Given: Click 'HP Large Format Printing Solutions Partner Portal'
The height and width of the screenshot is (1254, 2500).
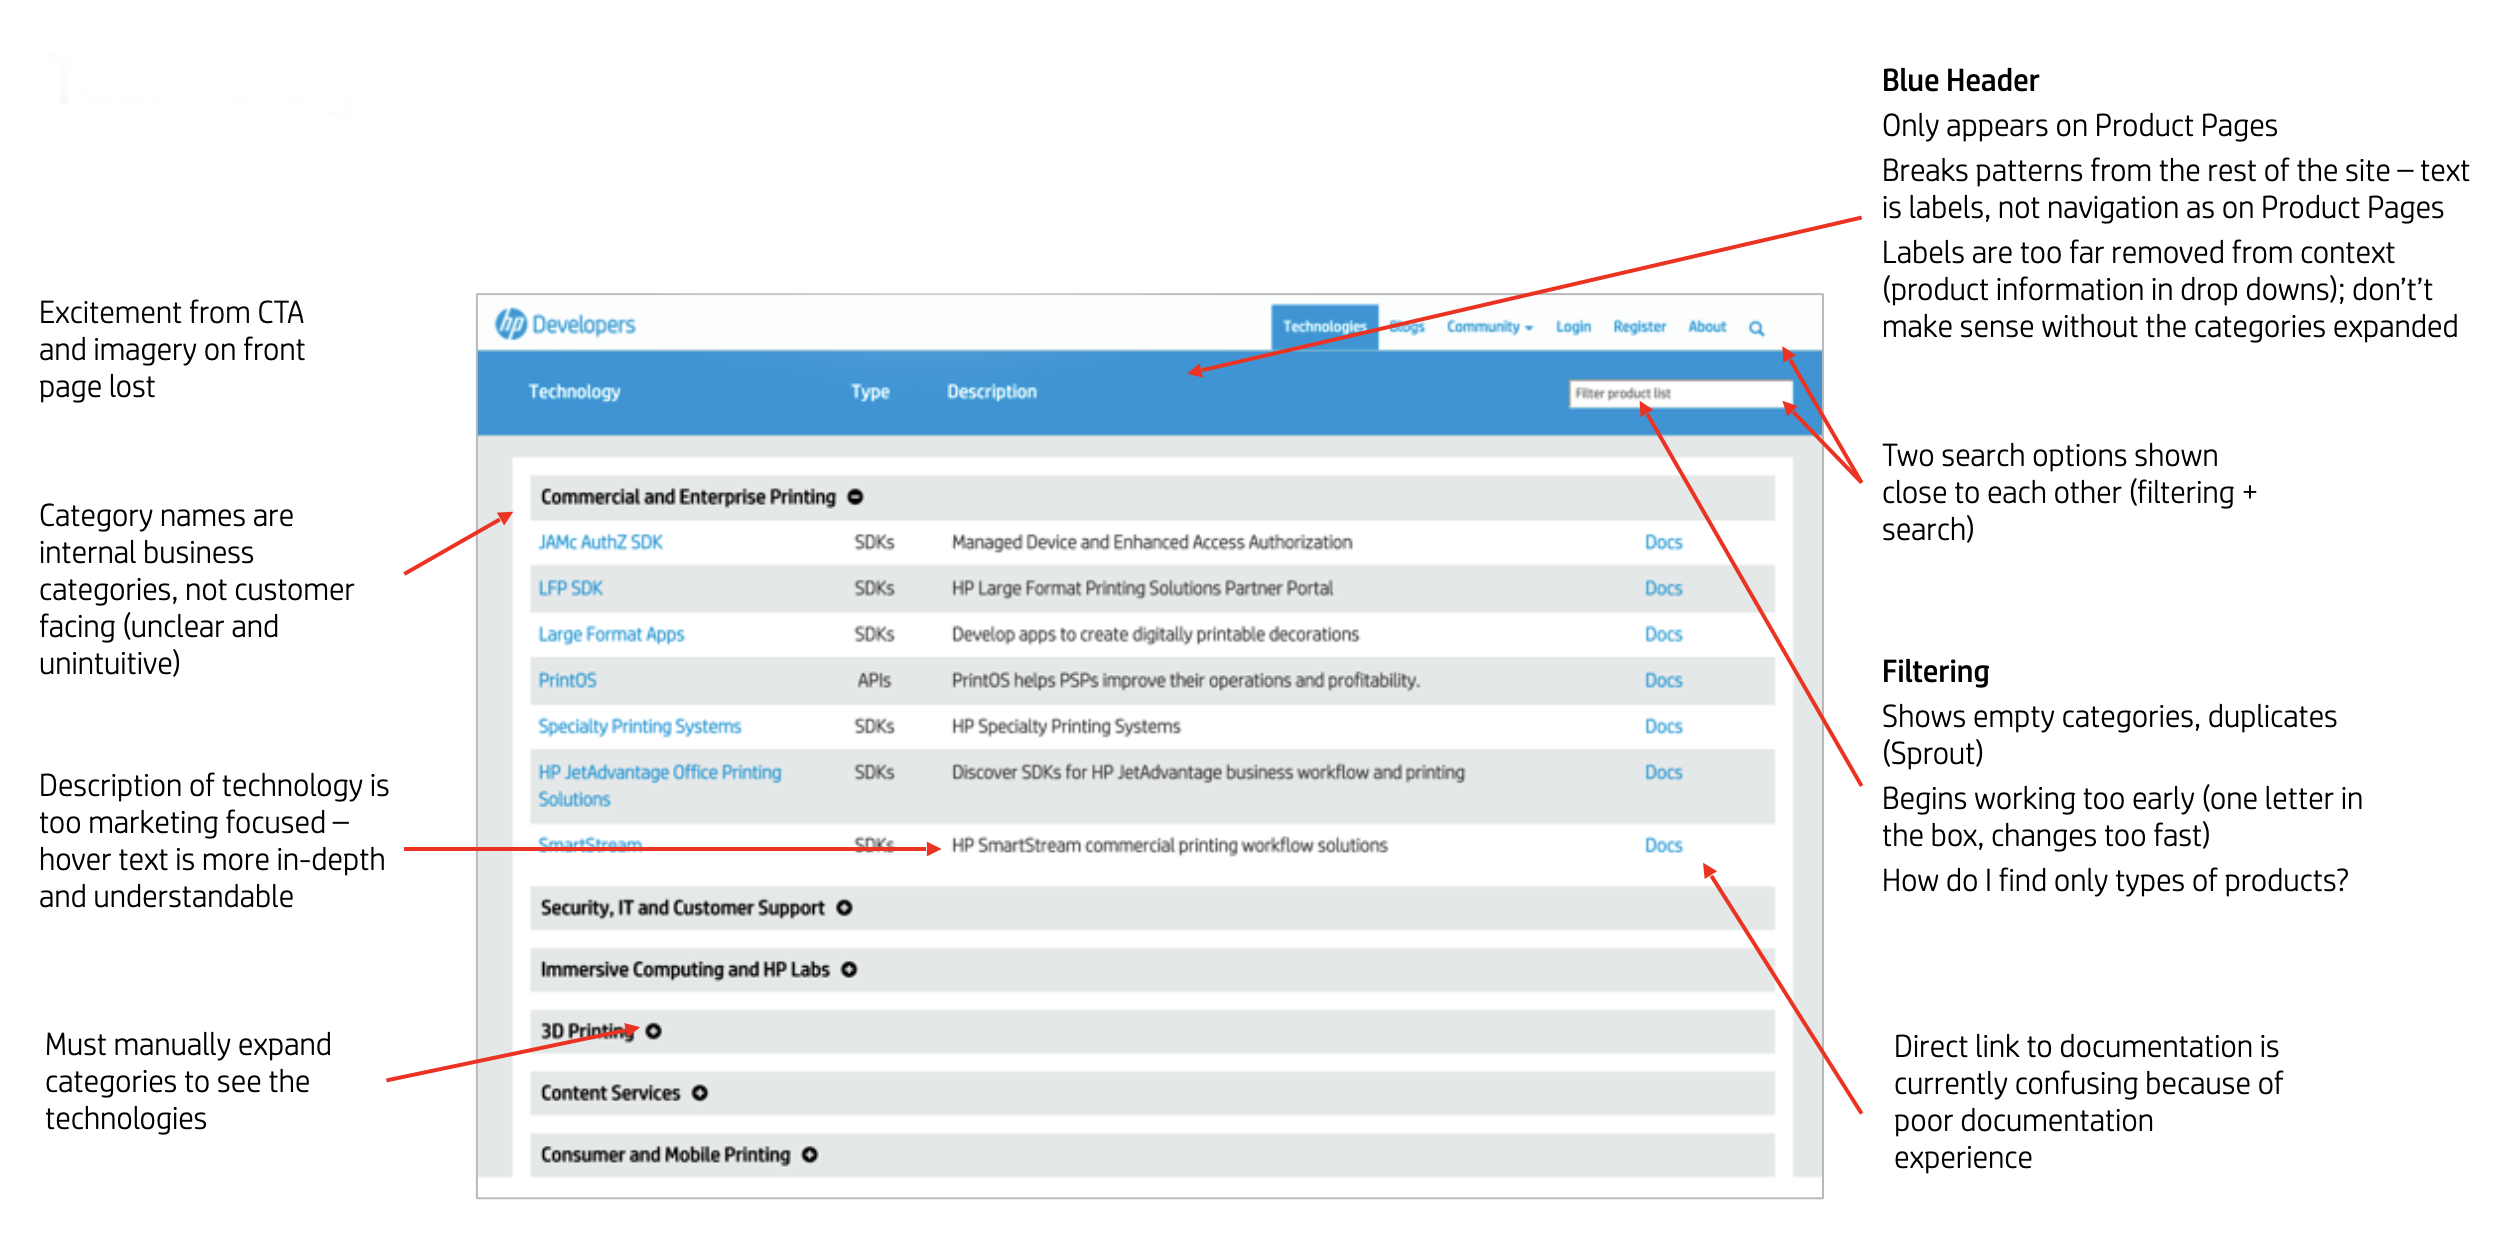Looking at the screenshot, I should tap(1142, 588).
